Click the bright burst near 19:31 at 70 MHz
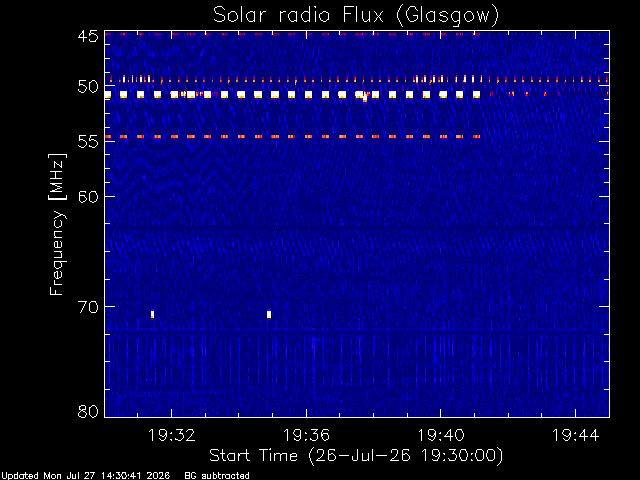 click(152, 314)
